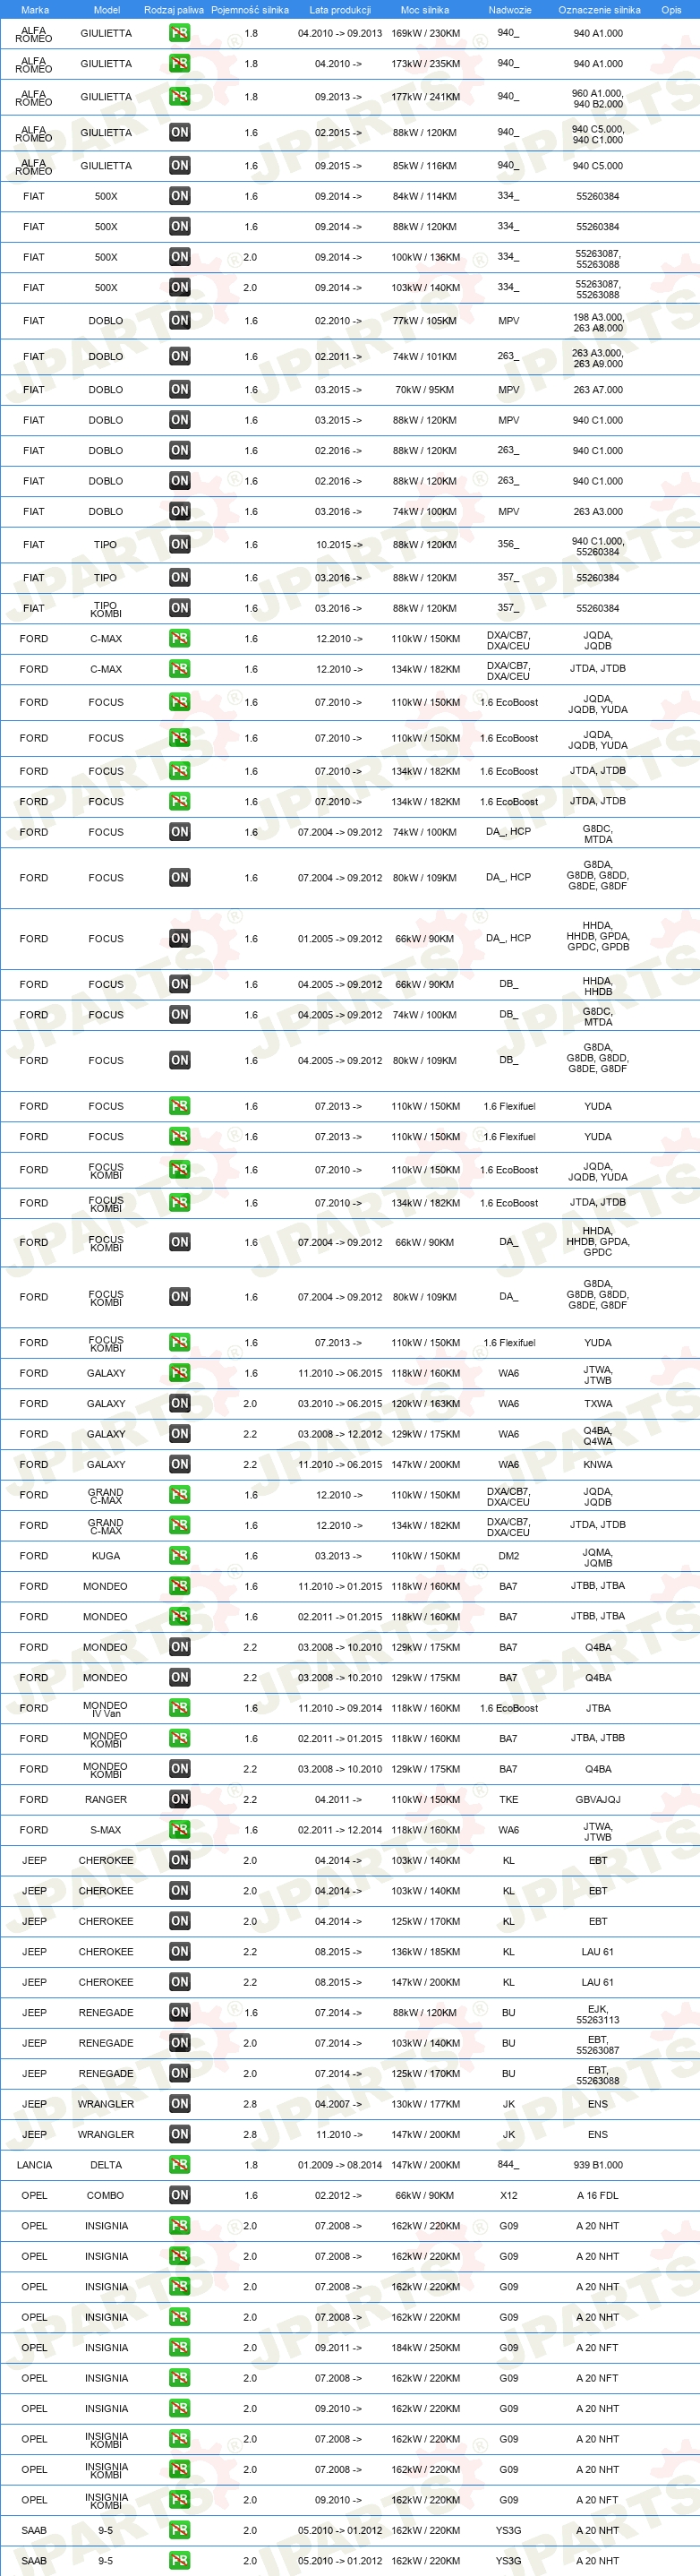Click petrol icon for Focus Kombi Flexifuel row
The width and height of the screenshot is (700, 2576).
tap(180, 1343)
